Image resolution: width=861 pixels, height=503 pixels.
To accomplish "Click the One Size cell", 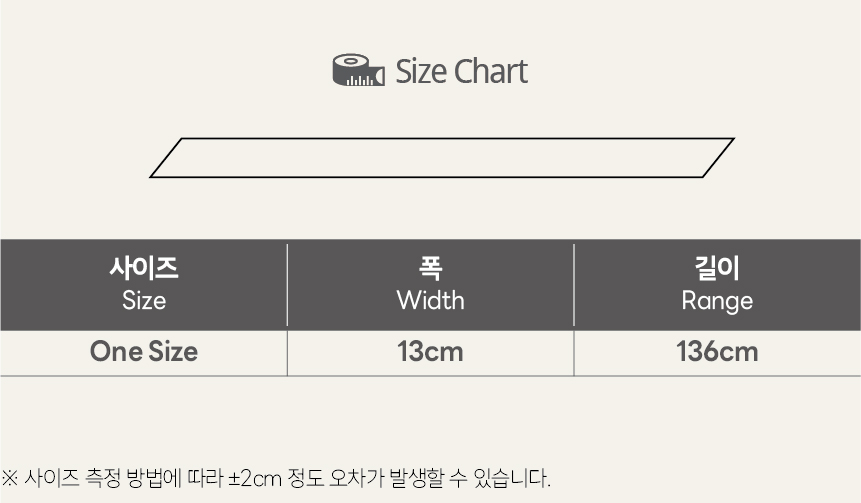I will pyautogui.click(x=144, y=351).
